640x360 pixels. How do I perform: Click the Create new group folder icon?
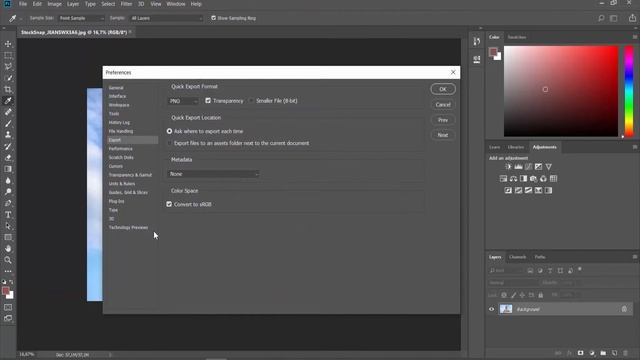[603, 353]
